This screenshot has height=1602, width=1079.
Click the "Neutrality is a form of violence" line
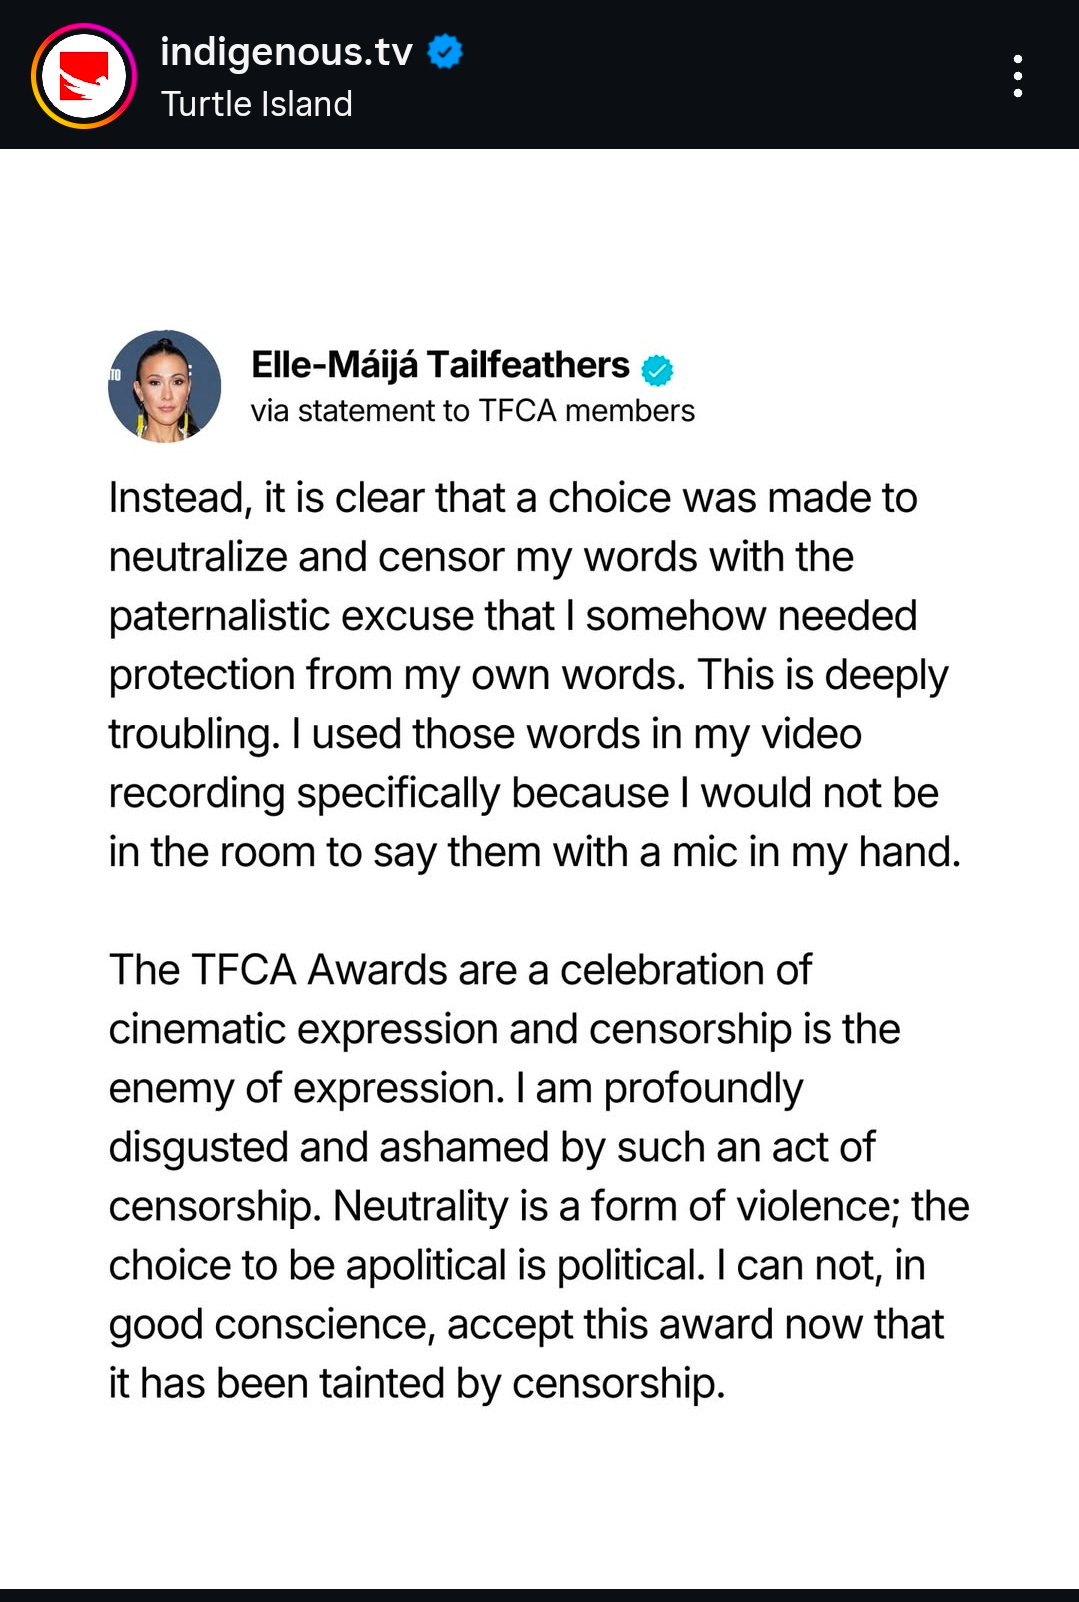pyautogui.click(x=539, y=1206)
